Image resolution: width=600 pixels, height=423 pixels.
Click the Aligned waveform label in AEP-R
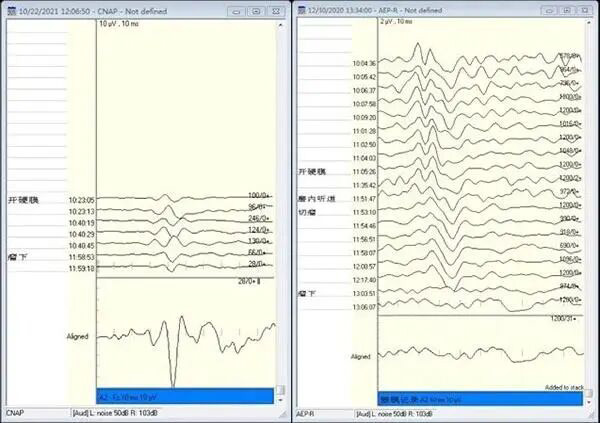pyautogui.click(x=361, y=356)
